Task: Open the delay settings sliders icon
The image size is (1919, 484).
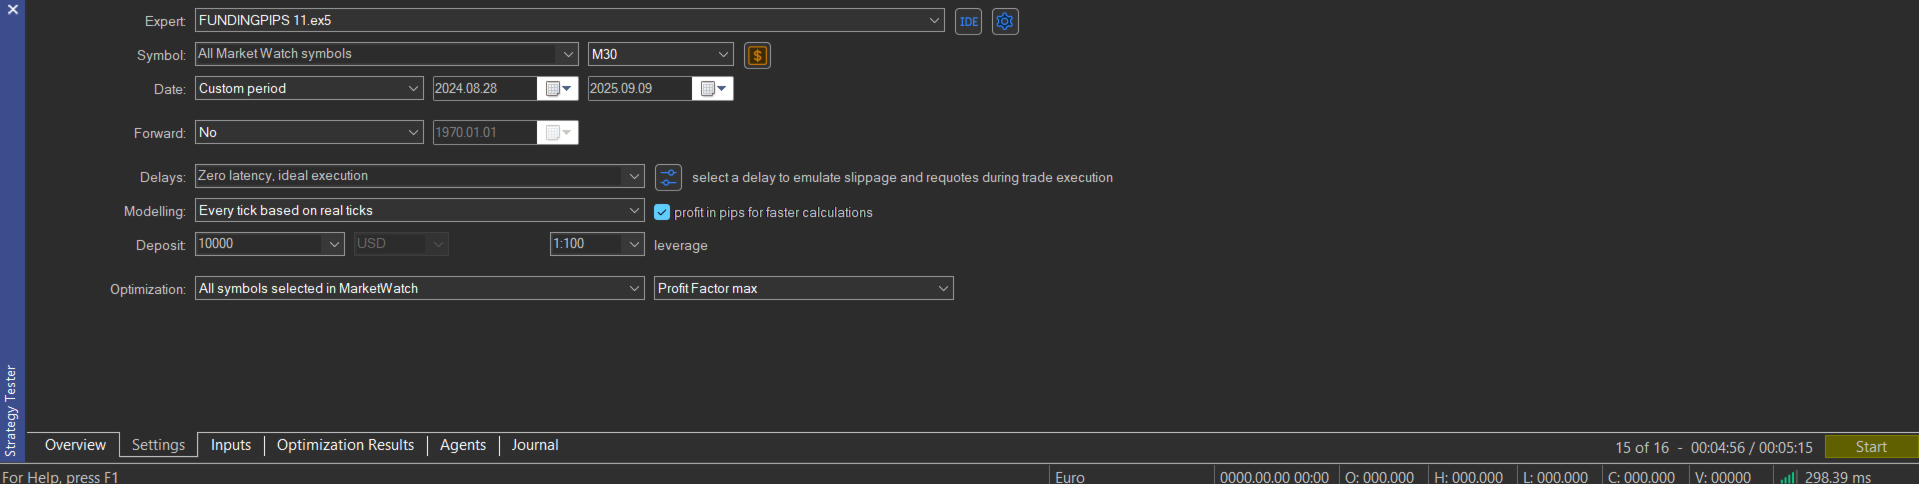Action: 668,177
